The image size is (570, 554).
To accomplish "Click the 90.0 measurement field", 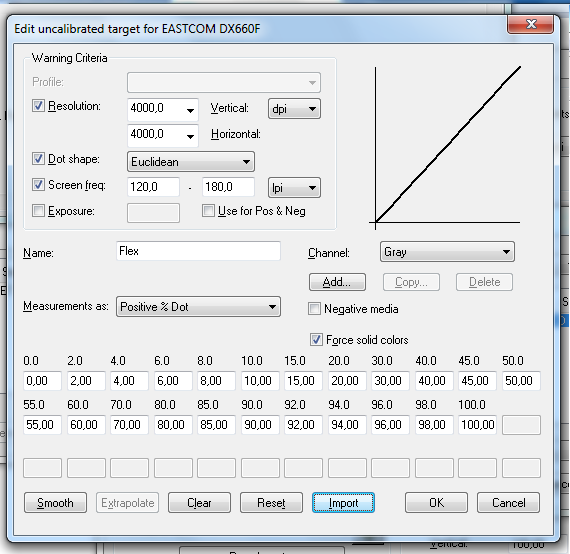I will coord(260,425).
